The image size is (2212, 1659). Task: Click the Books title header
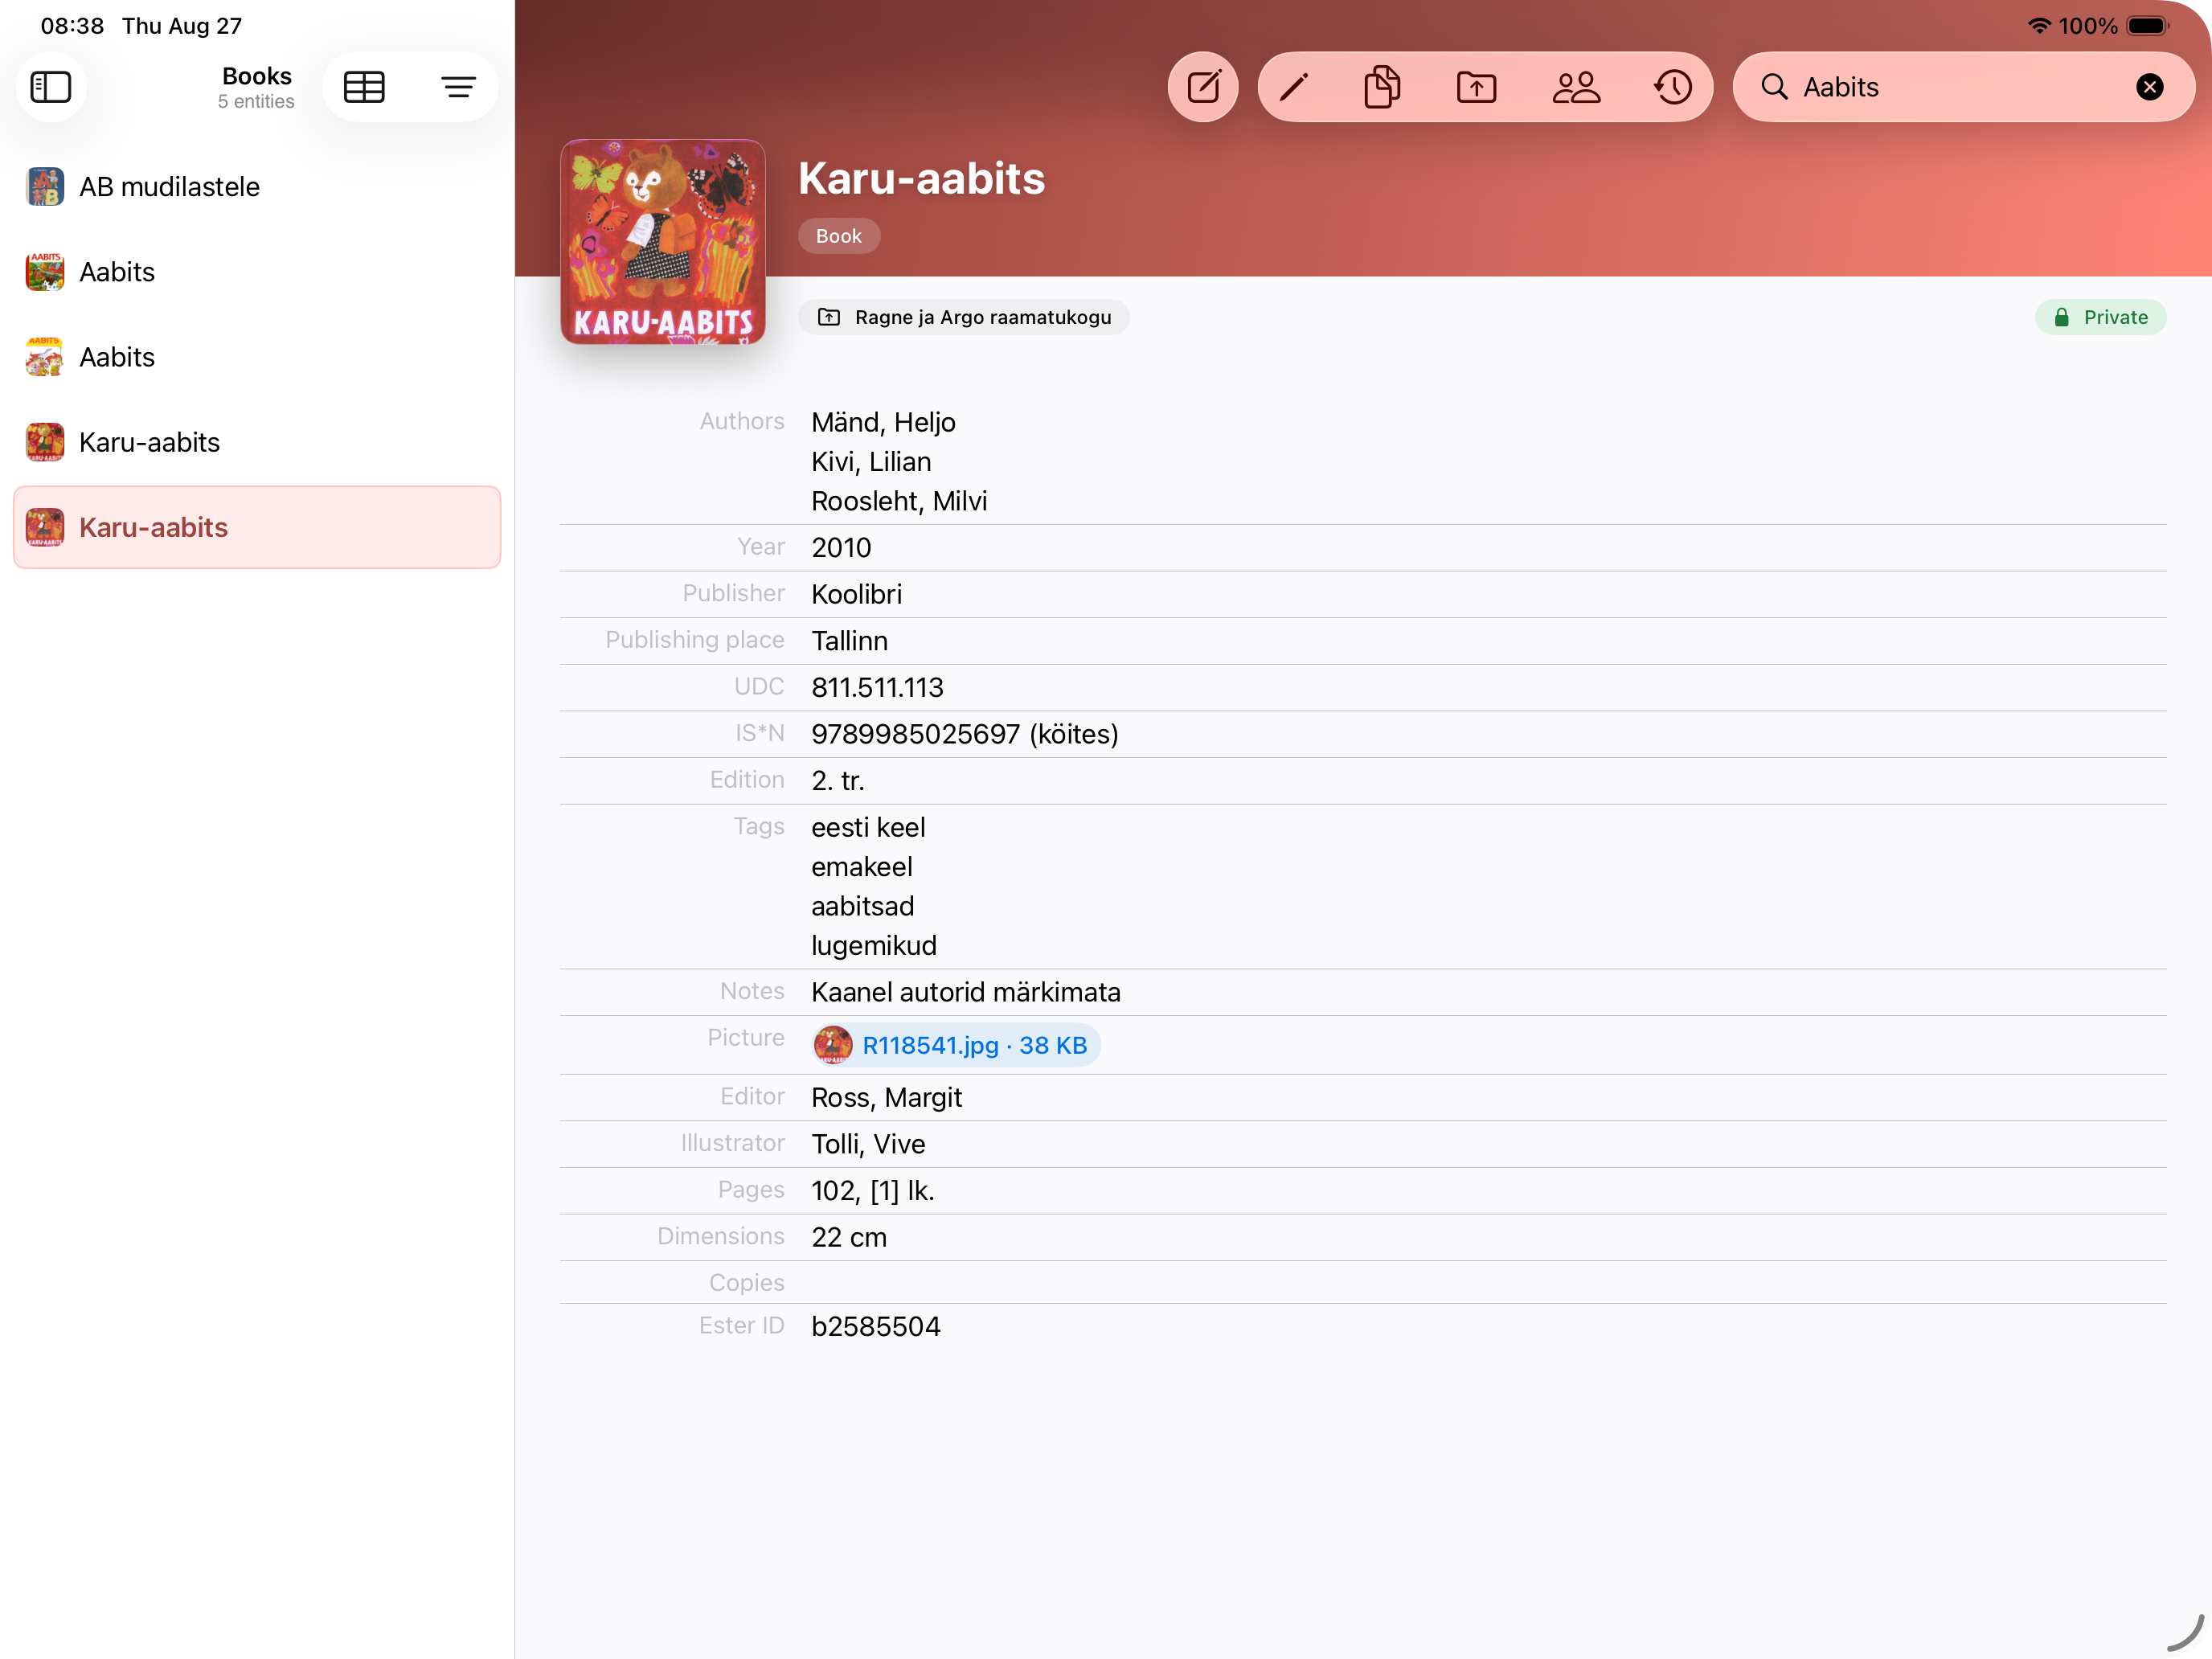(257, 76)
